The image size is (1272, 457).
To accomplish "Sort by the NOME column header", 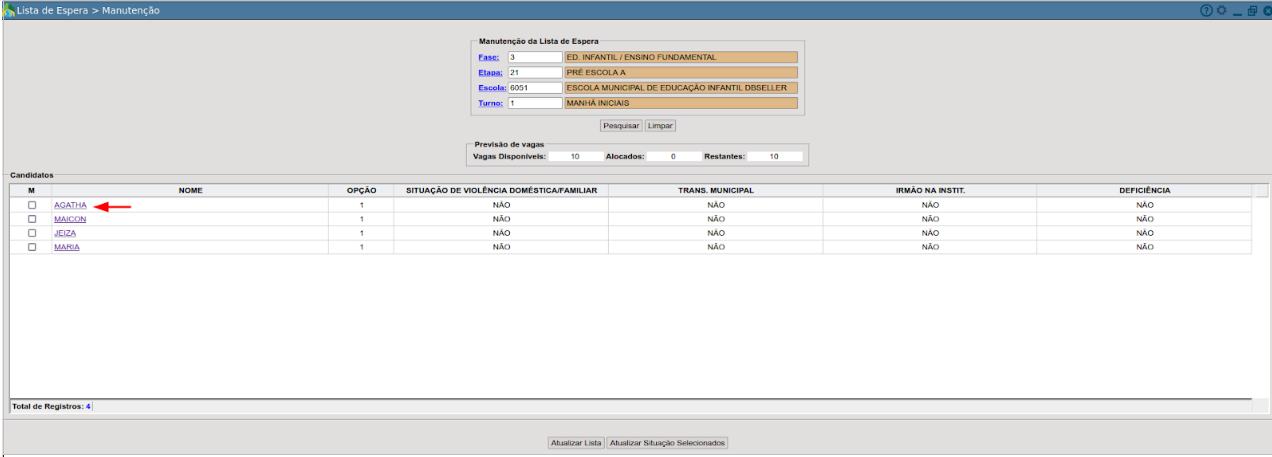I will coord(191,190).
